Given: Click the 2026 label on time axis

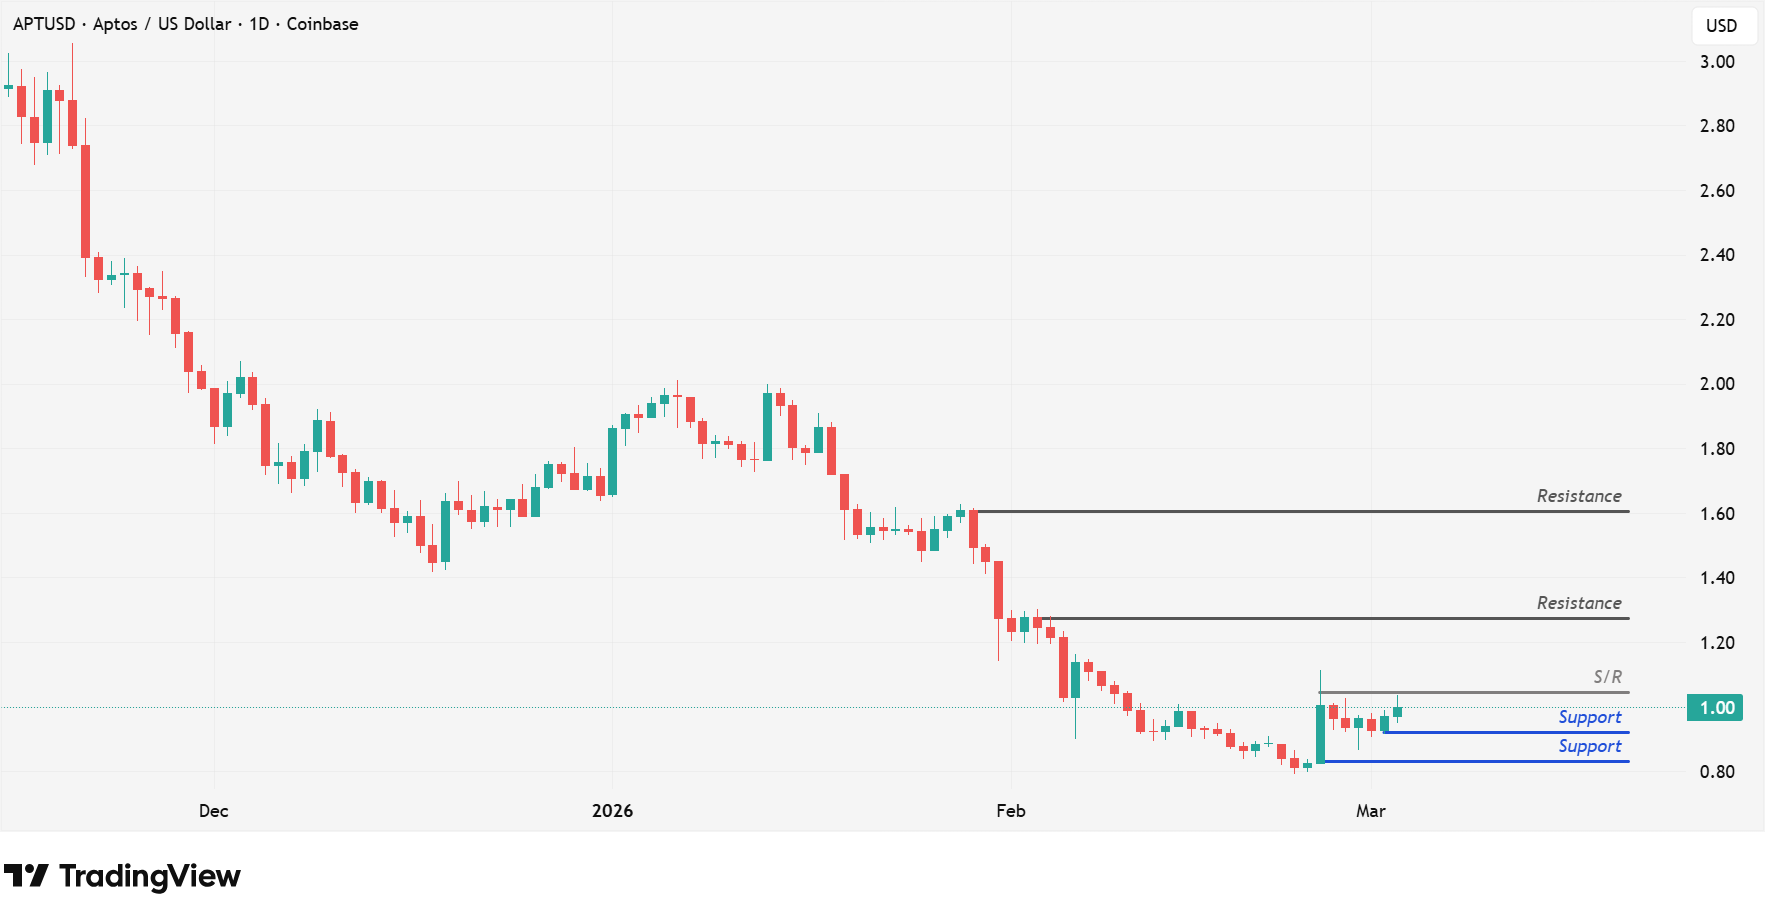Looking at the screenshot, I should click(612, 811).
